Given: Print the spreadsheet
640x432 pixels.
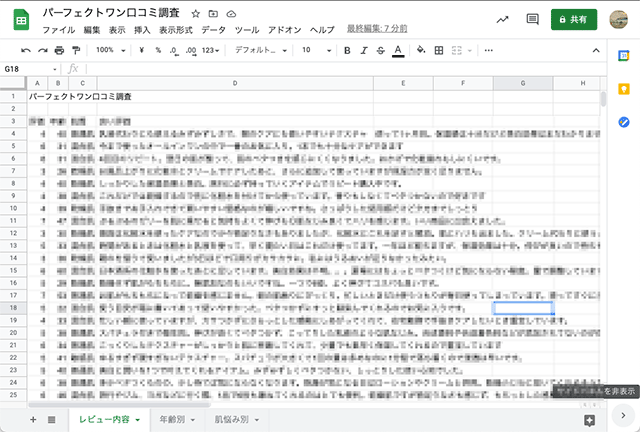Looking at the screenshot, I should tap(59, 50).
